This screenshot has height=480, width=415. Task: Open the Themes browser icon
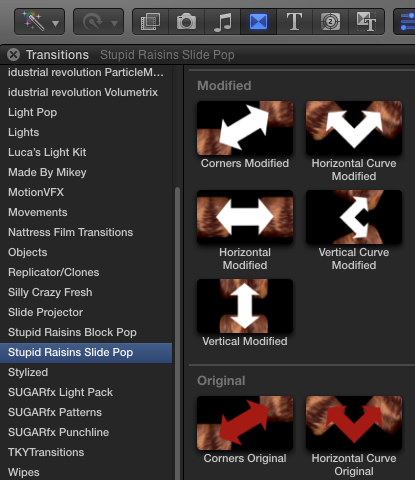366,22
